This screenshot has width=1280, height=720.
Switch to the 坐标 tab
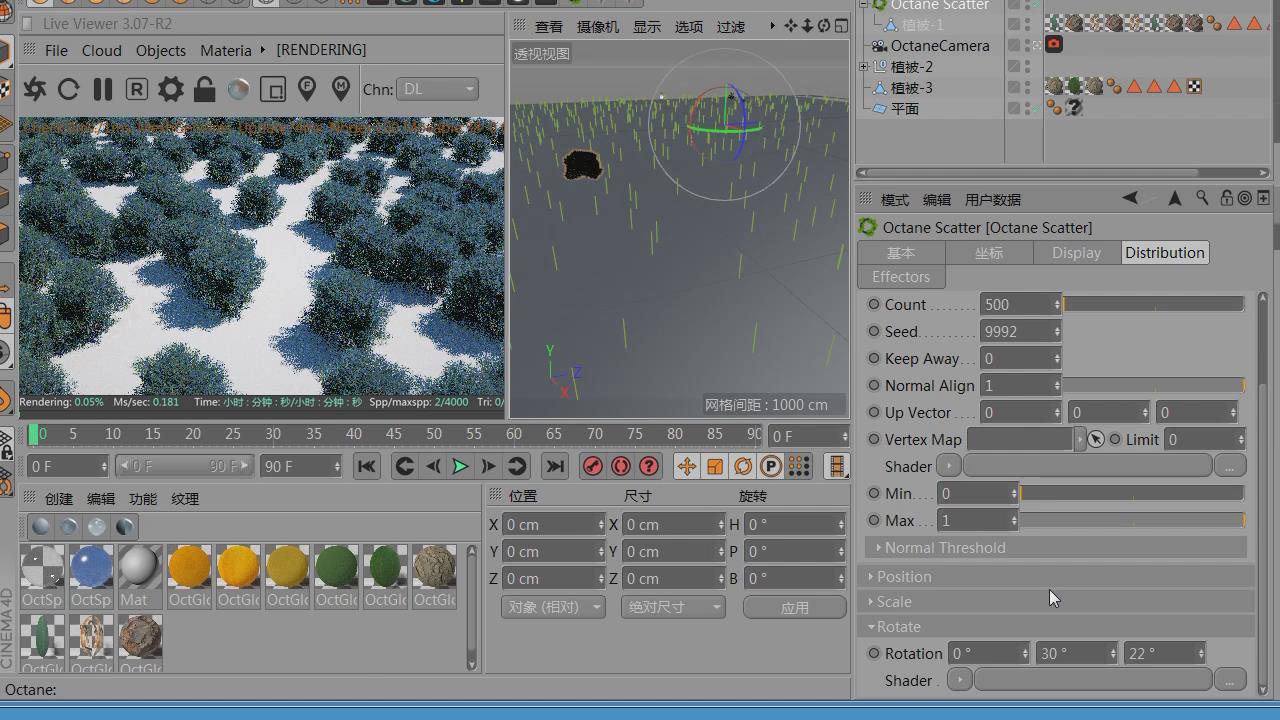[989, 253]
